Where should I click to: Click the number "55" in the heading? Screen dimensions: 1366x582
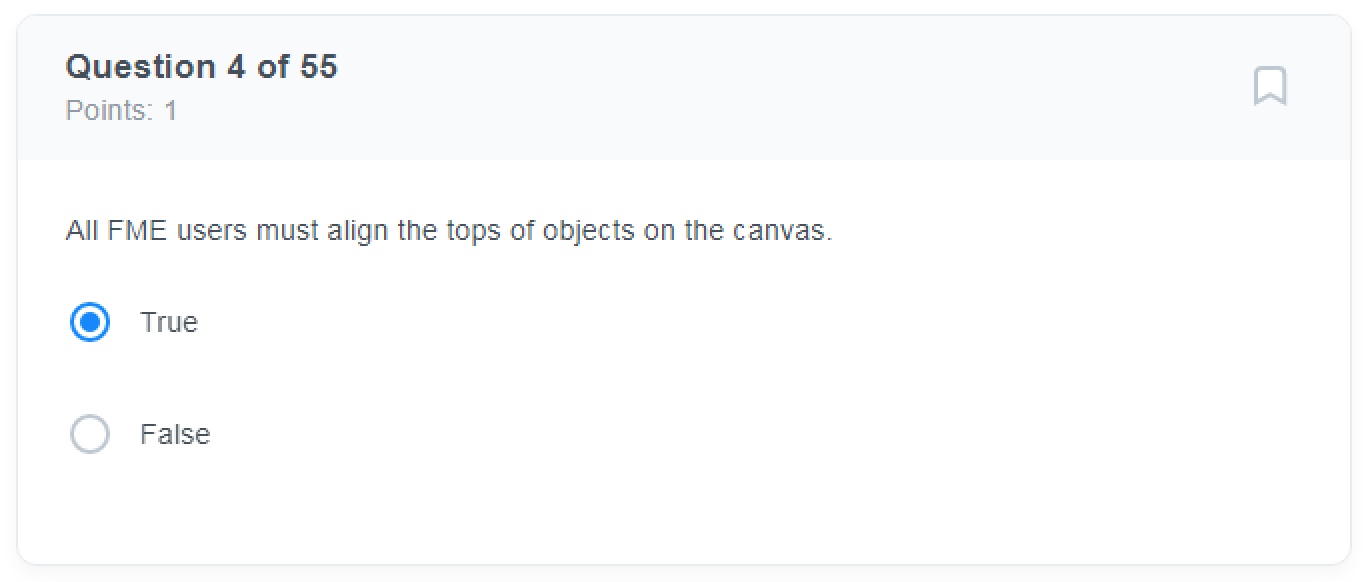[x=319, y=67]
